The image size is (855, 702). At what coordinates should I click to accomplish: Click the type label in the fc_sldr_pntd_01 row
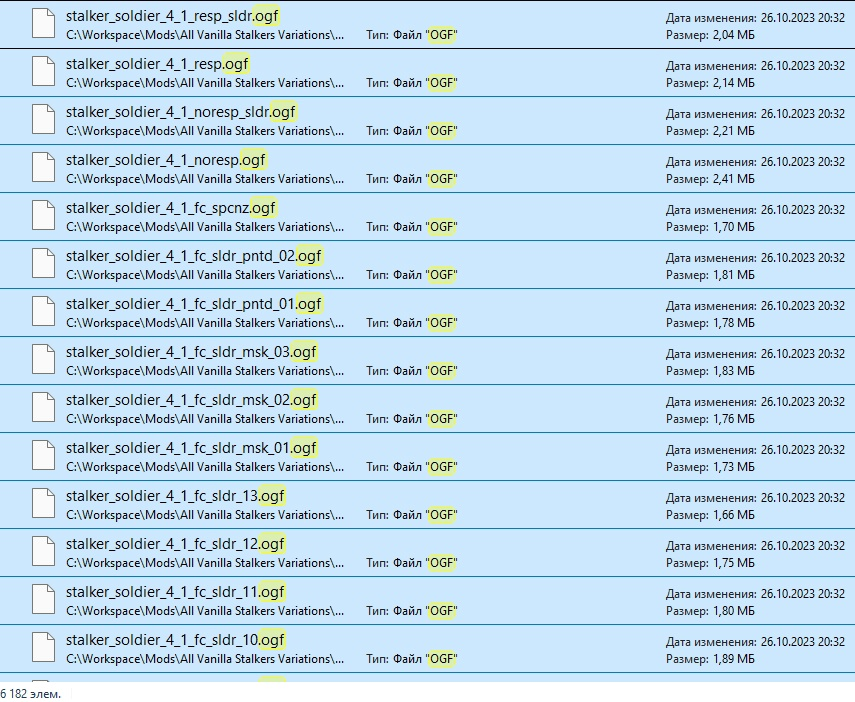click(x=412, y=323)
